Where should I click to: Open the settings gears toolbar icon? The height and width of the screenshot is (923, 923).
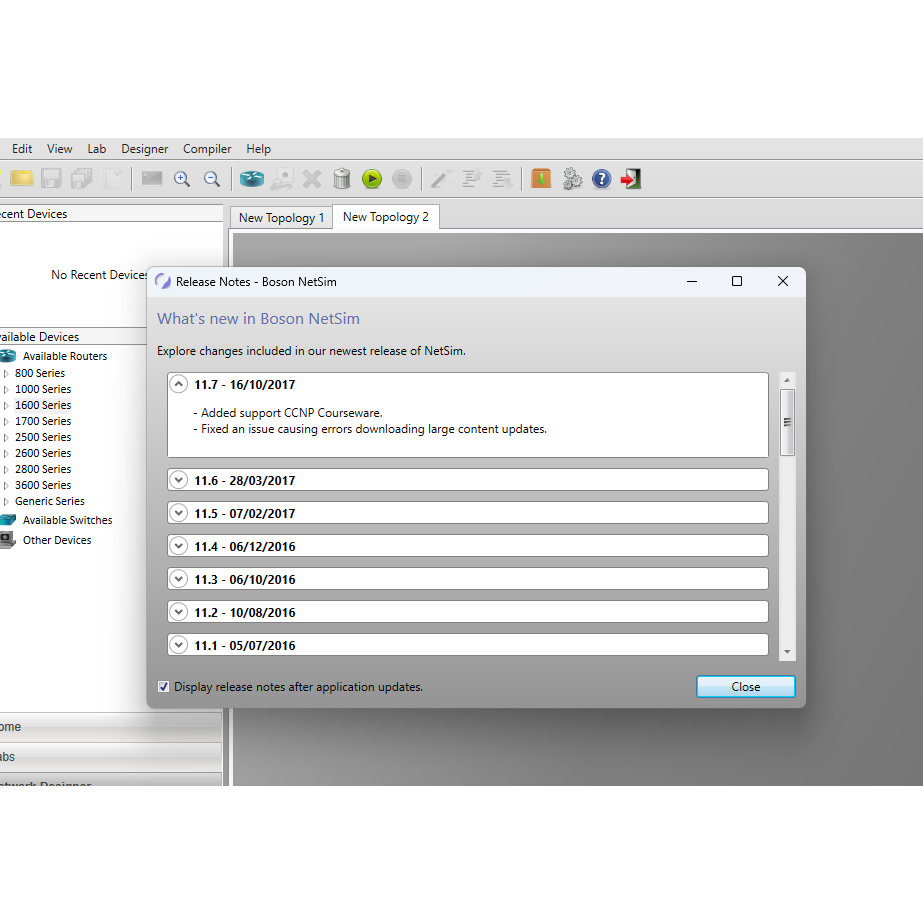(572, 179)
